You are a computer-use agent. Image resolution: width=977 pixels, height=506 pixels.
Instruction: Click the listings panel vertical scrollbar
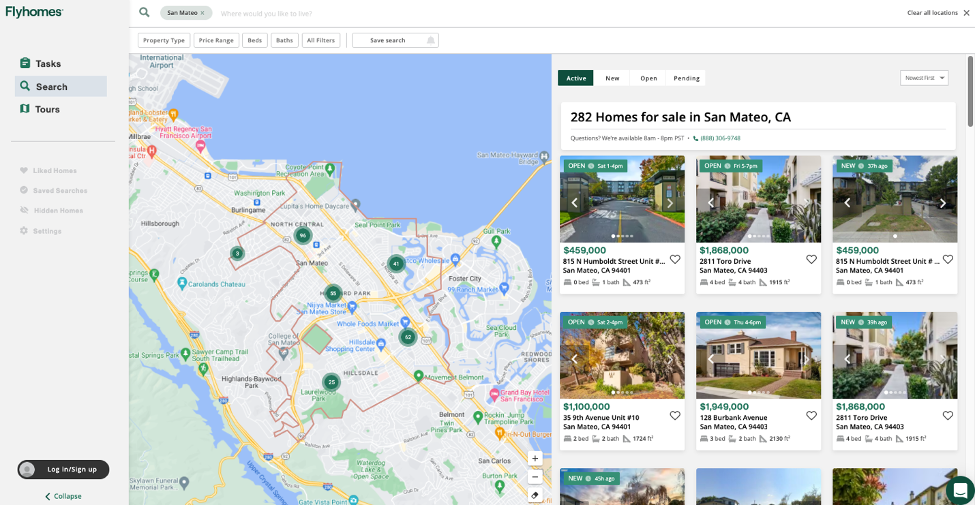970,90
